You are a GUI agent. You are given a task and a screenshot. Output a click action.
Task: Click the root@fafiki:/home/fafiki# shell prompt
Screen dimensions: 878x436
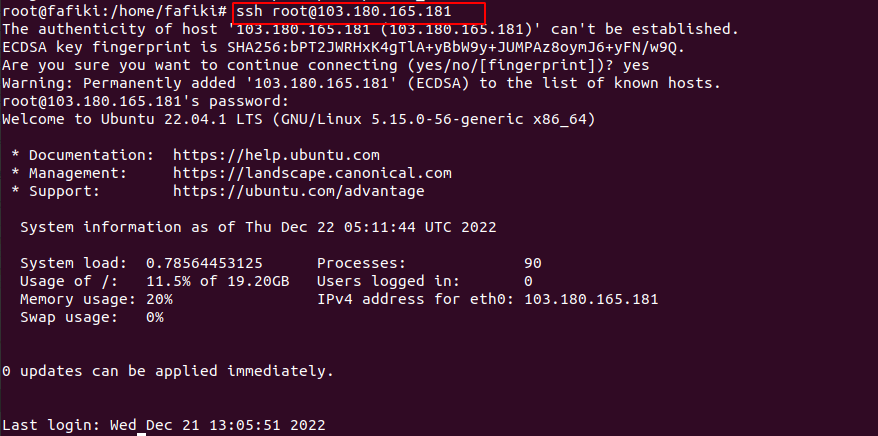point(115,12)
